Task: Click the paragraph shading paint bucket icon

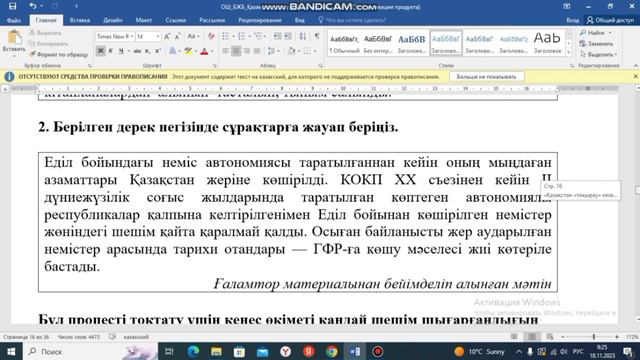Action: pyautogui.click(x=291, y=51)
